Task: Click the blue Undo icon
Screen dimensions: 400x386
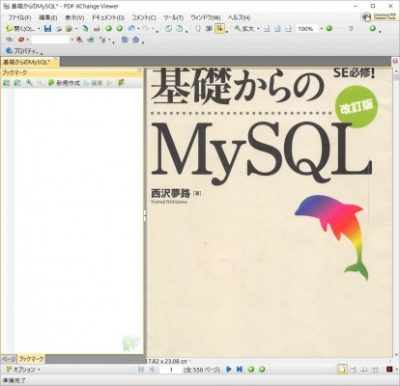Action: pyautogui.click(x=132, y=29)
